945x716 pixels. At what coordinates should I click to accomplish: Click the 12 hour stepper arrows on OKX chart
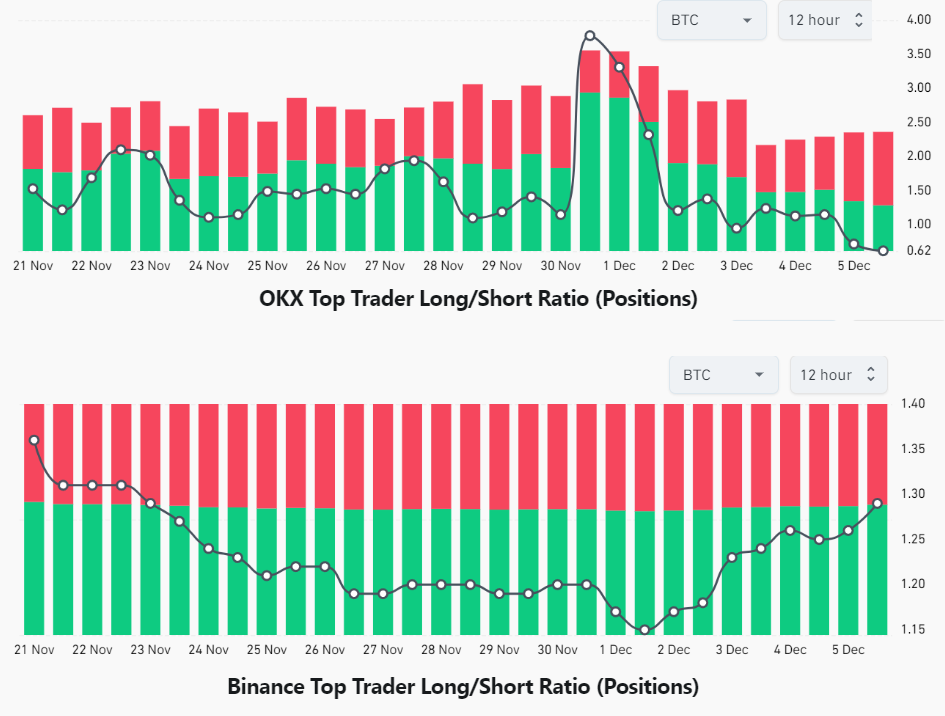pos(859,20)
